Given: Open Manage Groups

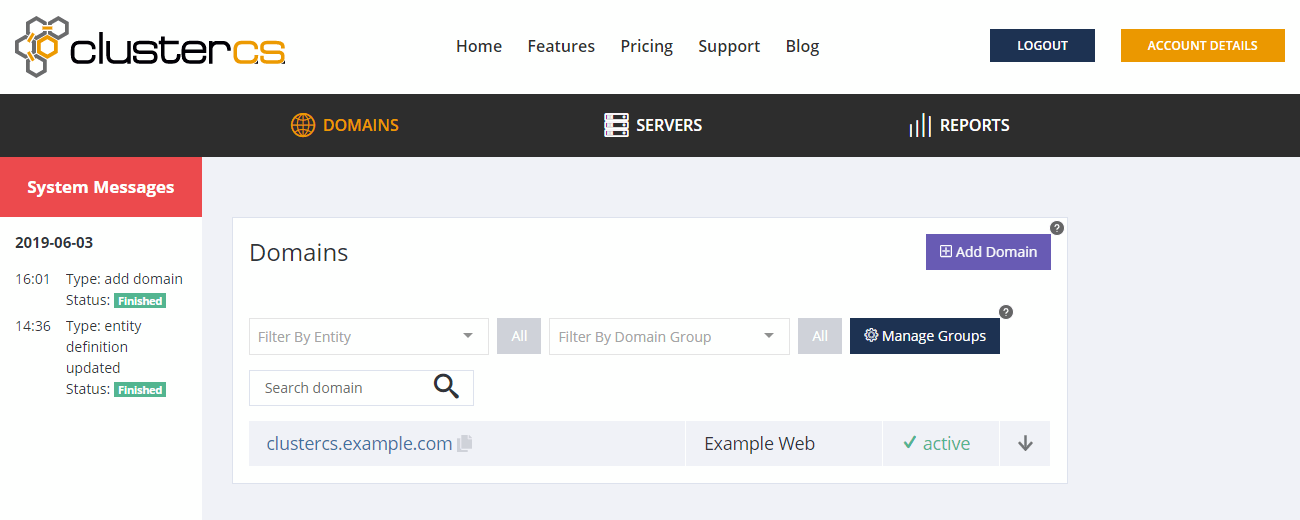Looking at the screenshot, I should (x=924, y=336).
